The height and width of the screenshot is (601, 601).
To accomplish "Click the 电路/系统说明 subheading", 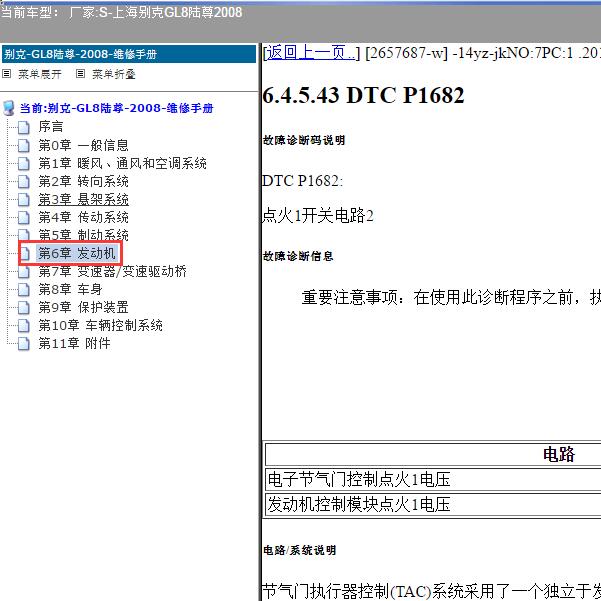I will pyautogui.click(x=300, y=550).
